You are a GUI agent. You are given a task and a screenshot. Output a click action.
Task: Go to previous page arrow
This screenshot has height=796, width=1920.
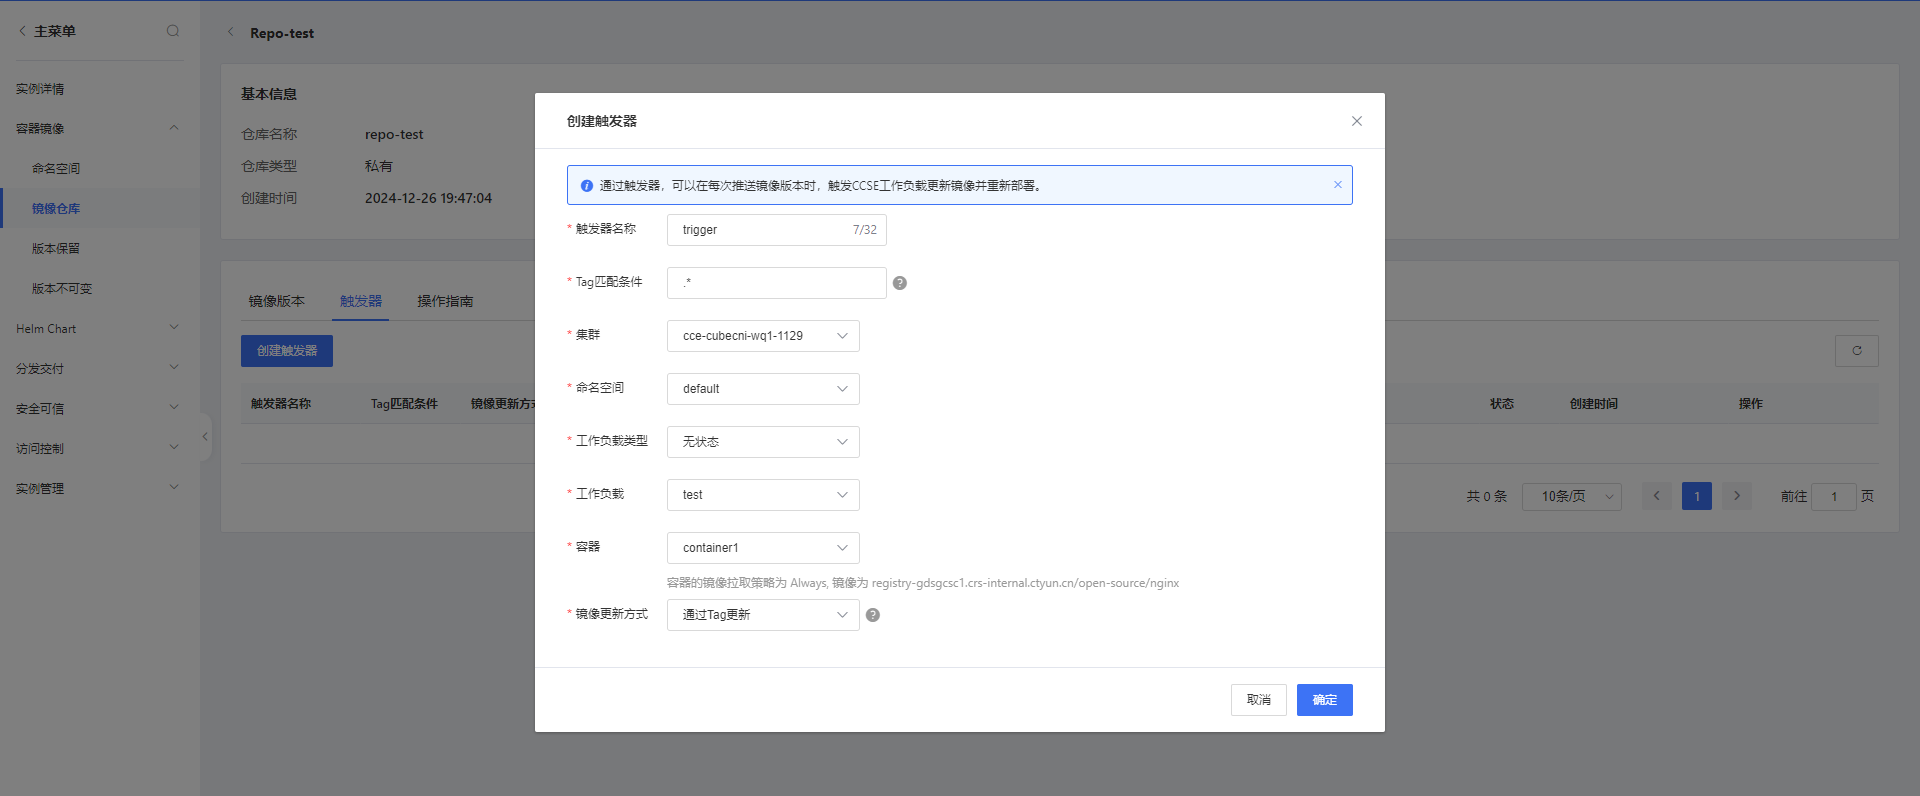(1657, 496)
